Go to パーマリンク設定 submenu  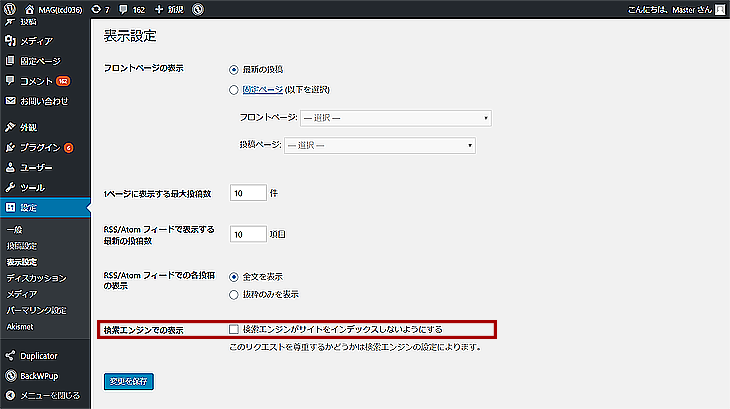click(x=36, y=310)
